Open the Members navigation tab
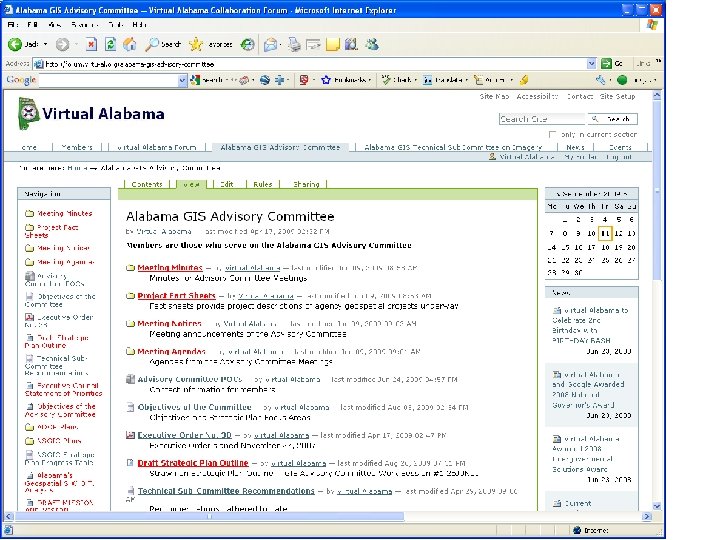720x540 pixels. coord(77,147)
